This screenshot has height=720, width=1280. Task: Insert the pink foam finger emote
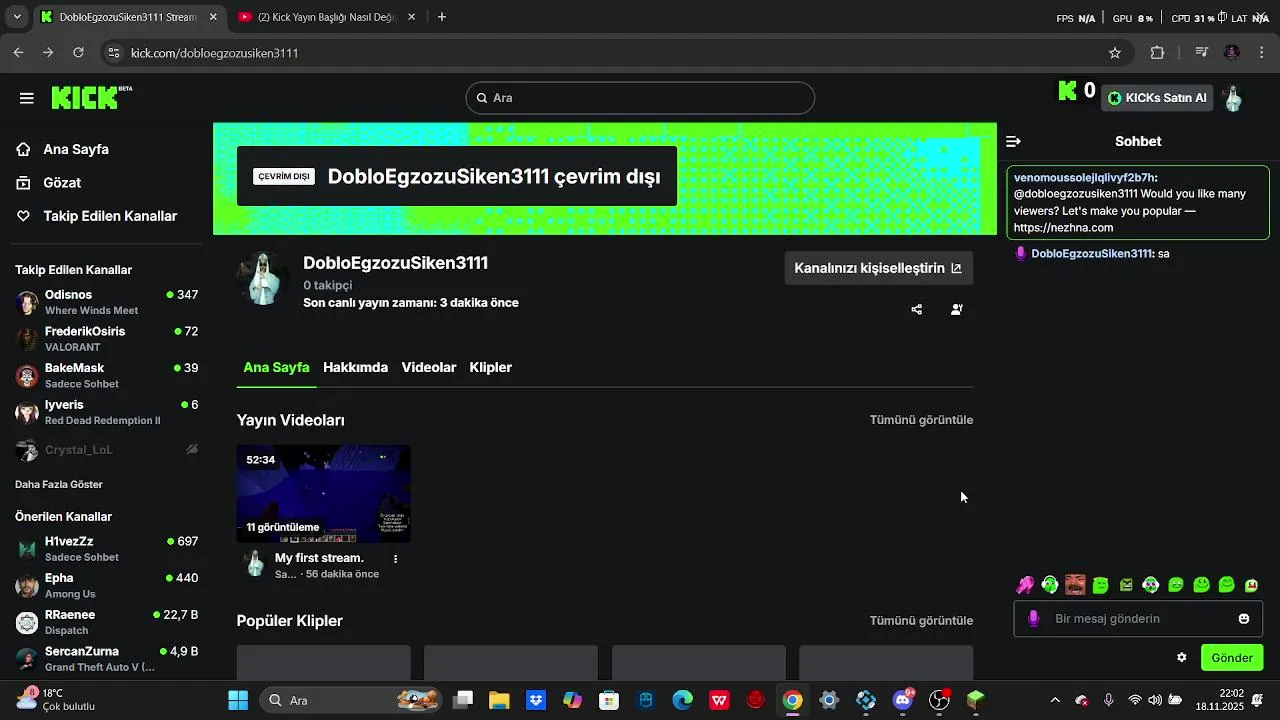[x=1025, y=585]
